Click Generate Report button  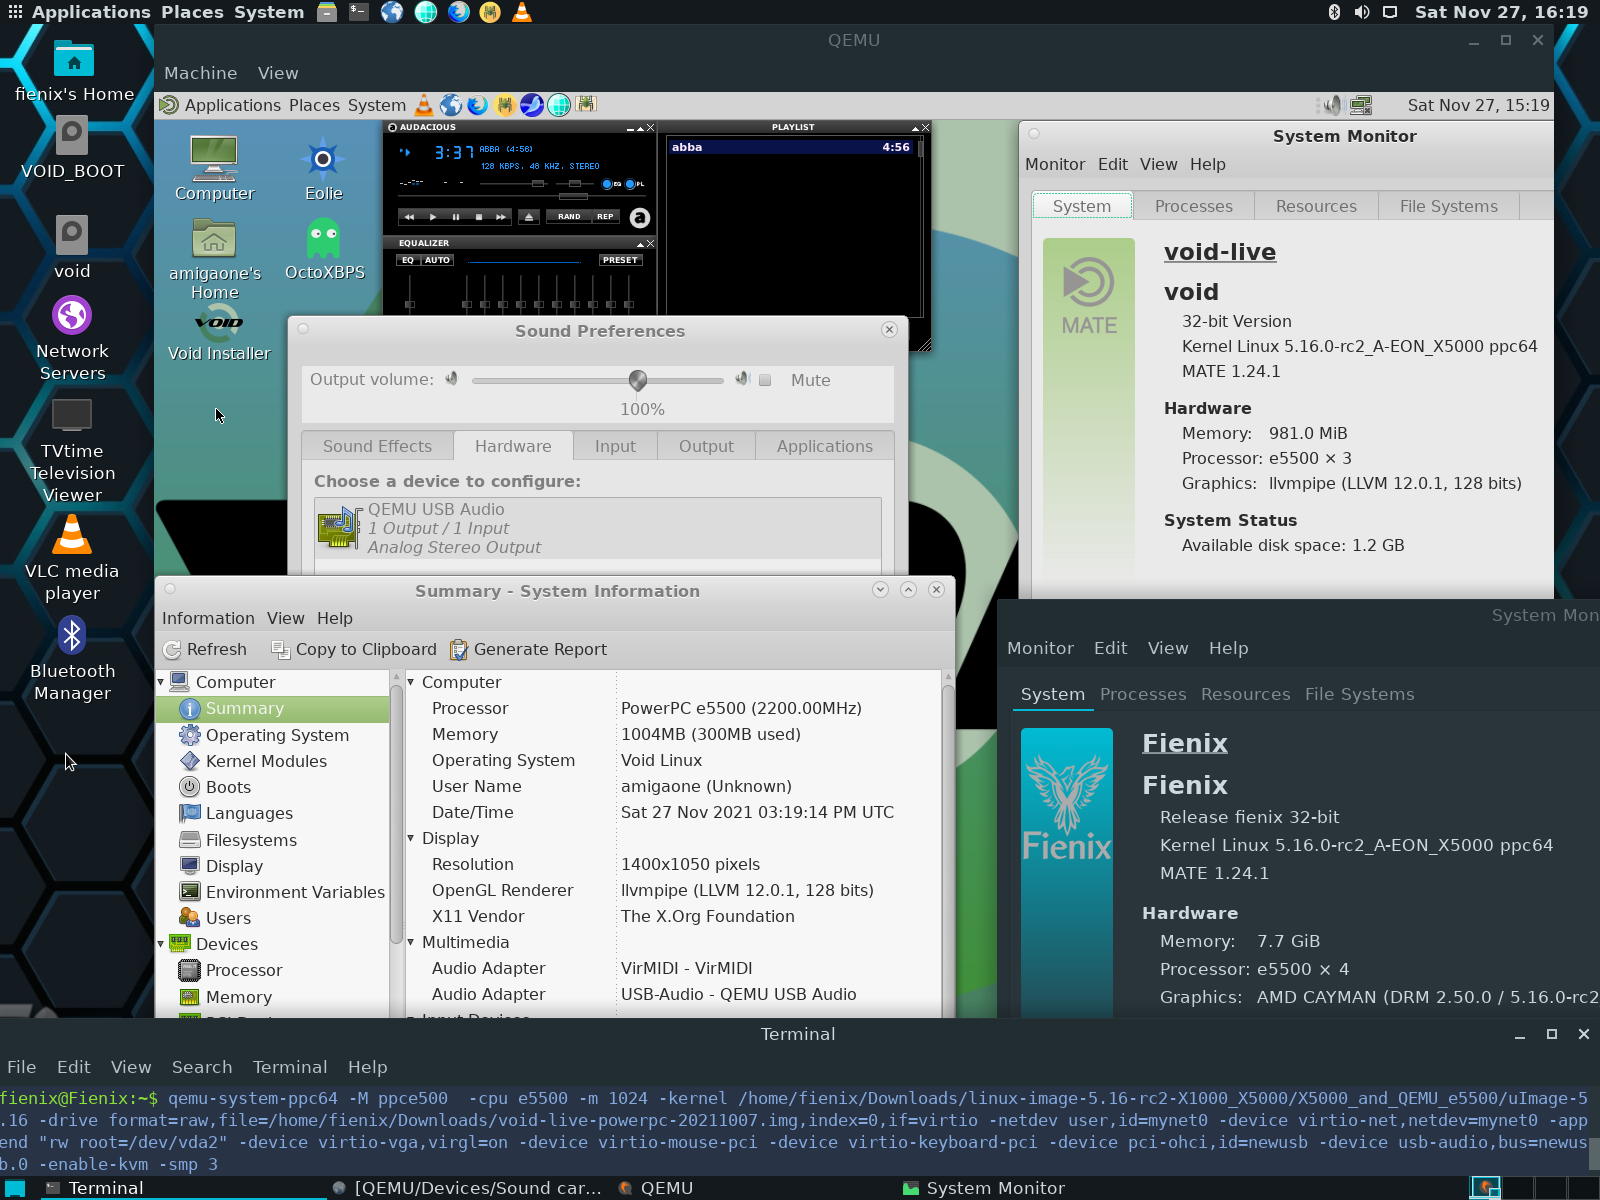coord(529,650)
